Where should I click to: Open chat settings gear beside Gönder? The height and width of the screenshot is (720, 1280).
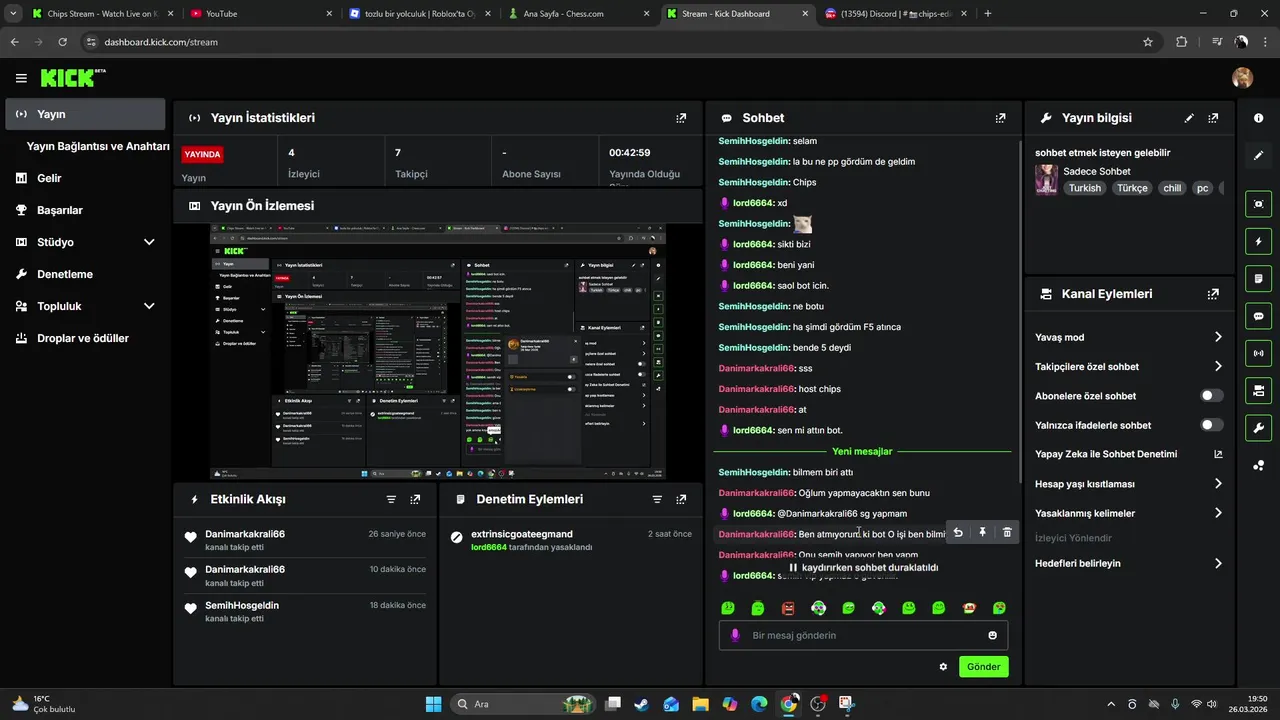pos(943,666)
